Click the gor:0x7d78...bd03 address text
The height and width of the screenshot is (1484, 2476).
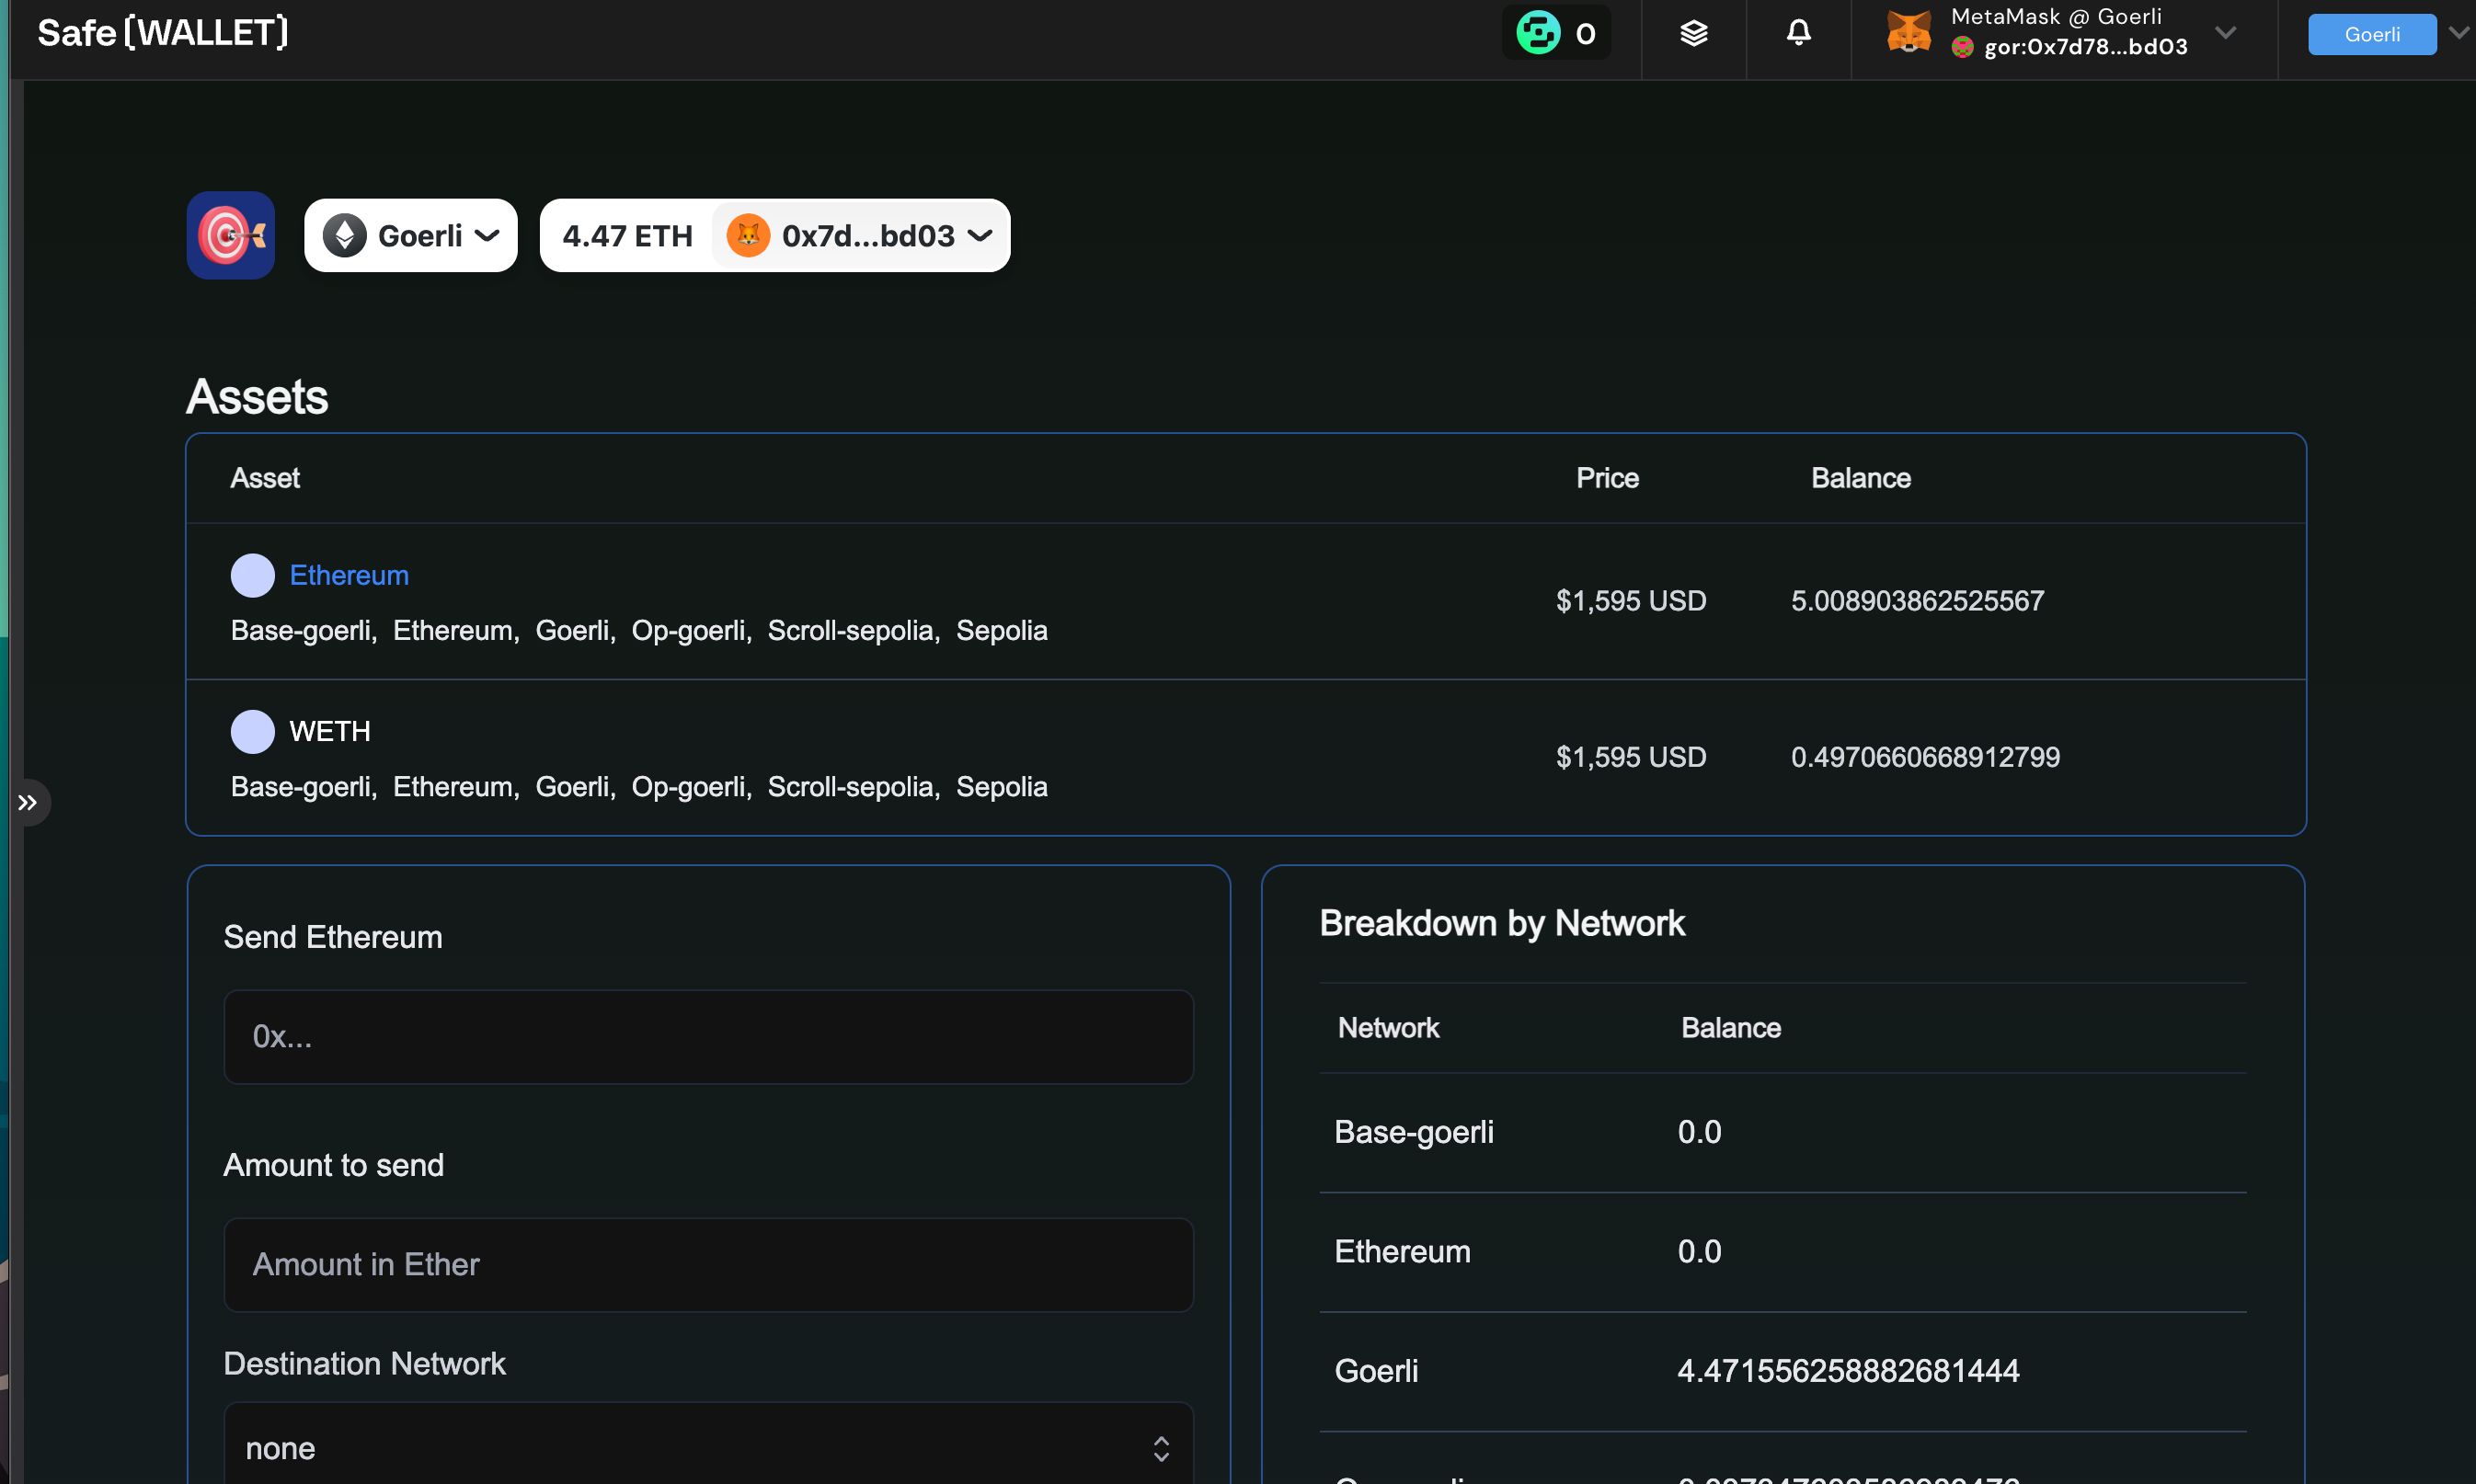tap(2085, 47)
